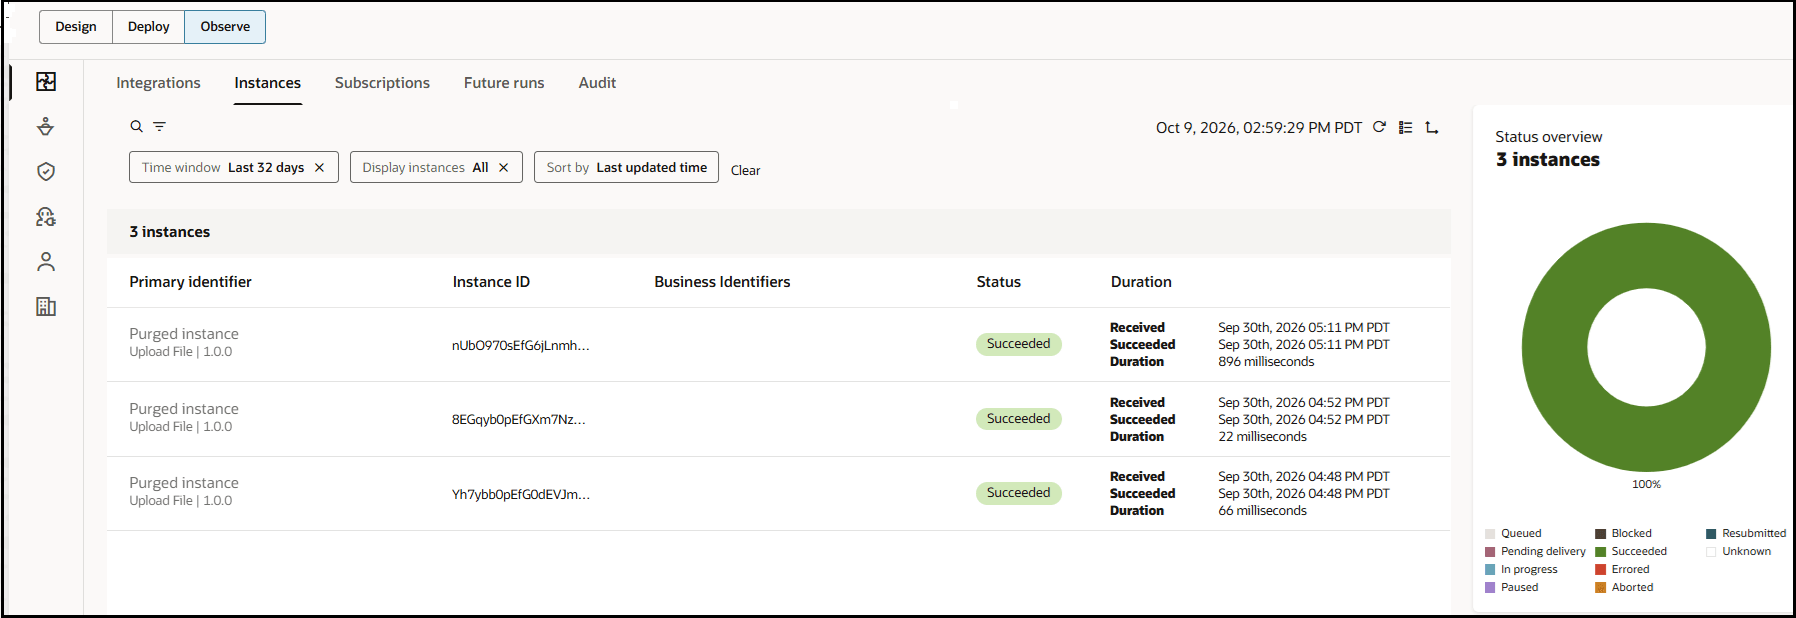The width and height of the screenshot is (1796, 618).
Task: Open the Integrations sidebar icon
Action: point(46,82)
